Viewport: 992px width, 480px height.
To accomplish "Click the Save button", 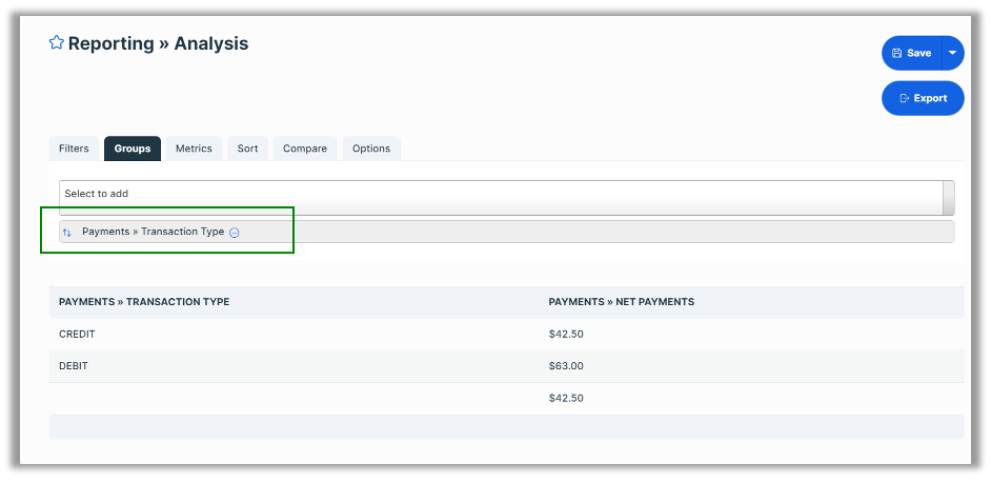I will (911, 53).
